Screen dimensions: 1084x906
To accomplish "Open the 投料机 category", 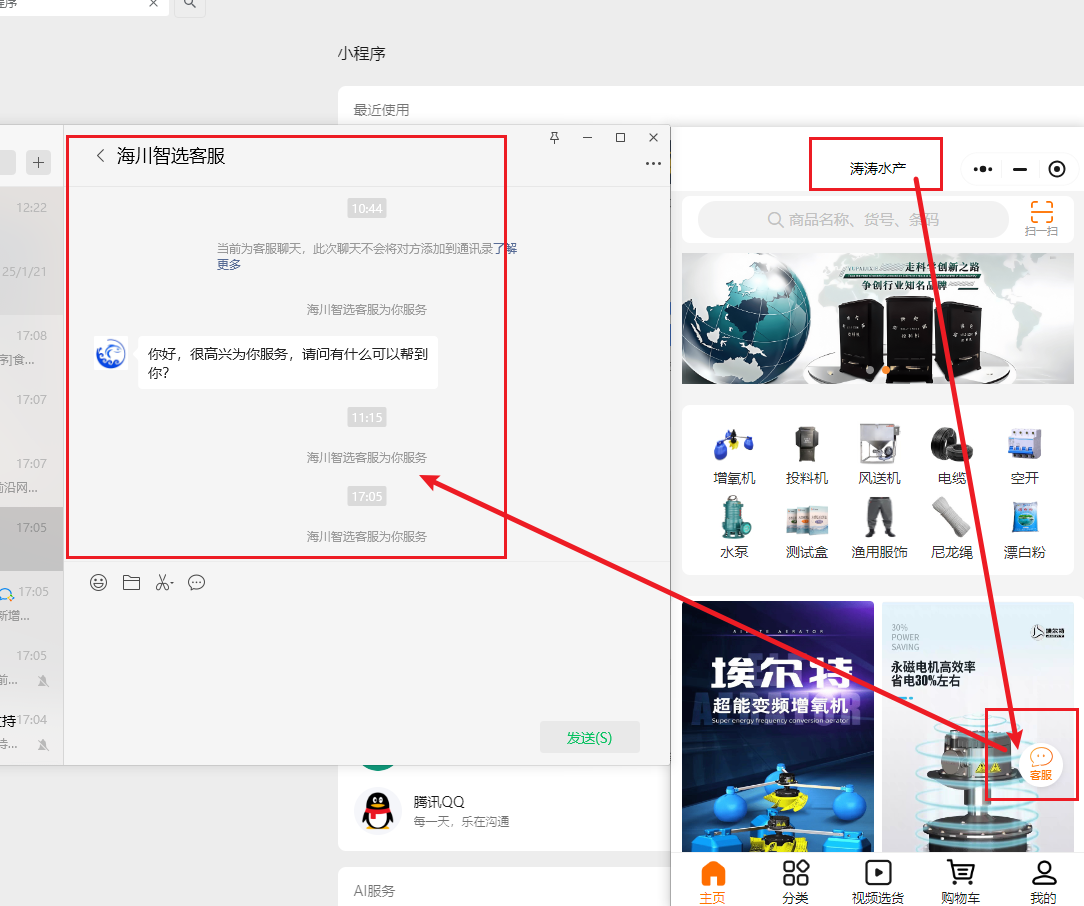I will tap(807, 455).
